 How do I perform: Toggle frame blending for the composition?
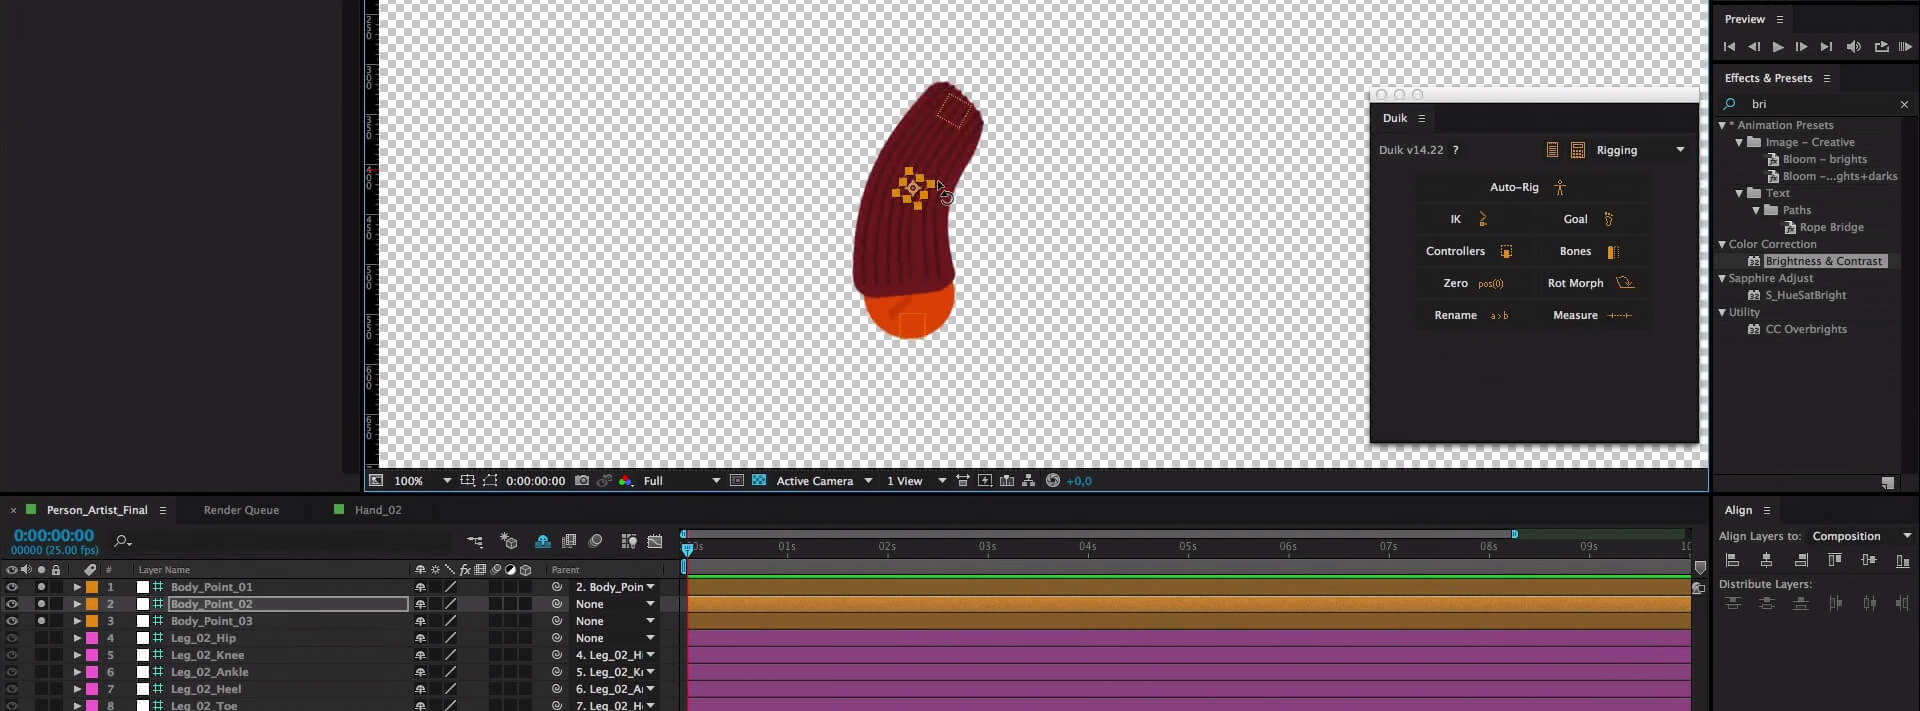569,541
